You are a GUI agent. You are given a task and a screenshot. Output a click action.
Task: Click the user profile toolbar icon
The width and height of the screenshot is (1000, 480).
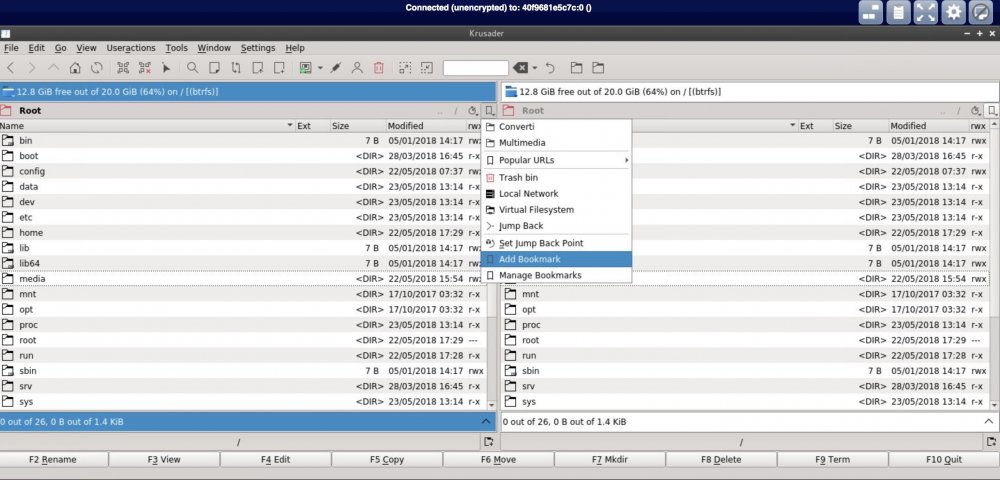click(357, 68)
